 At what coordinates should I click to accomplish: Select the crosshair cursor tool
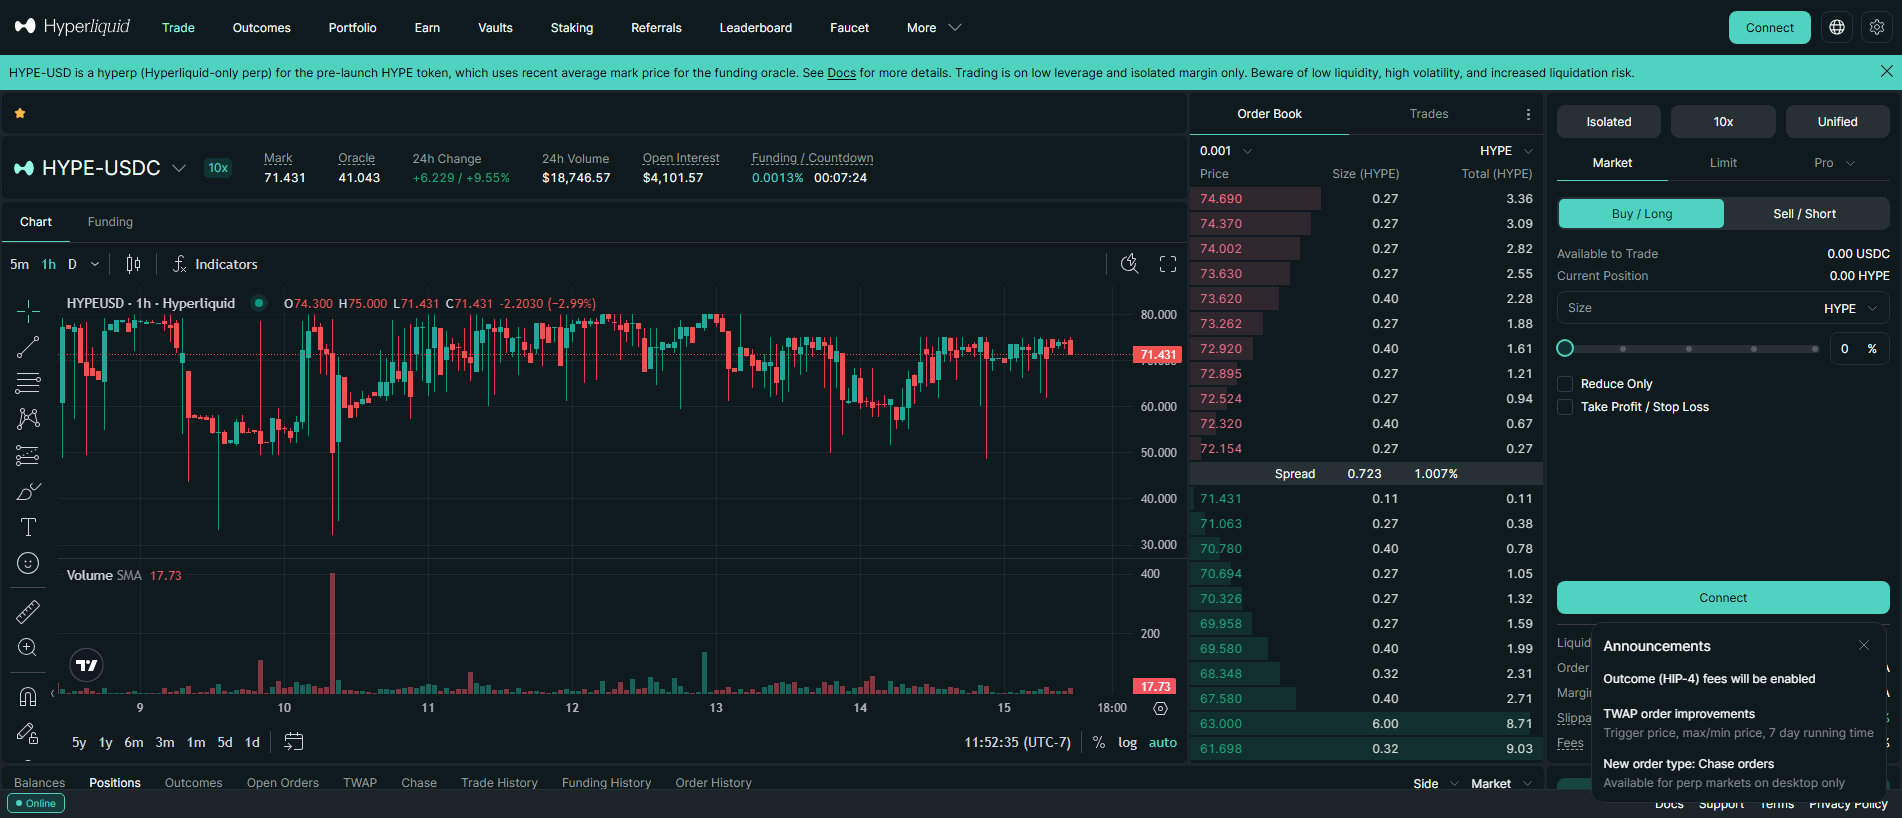click(x=28, y=311)
